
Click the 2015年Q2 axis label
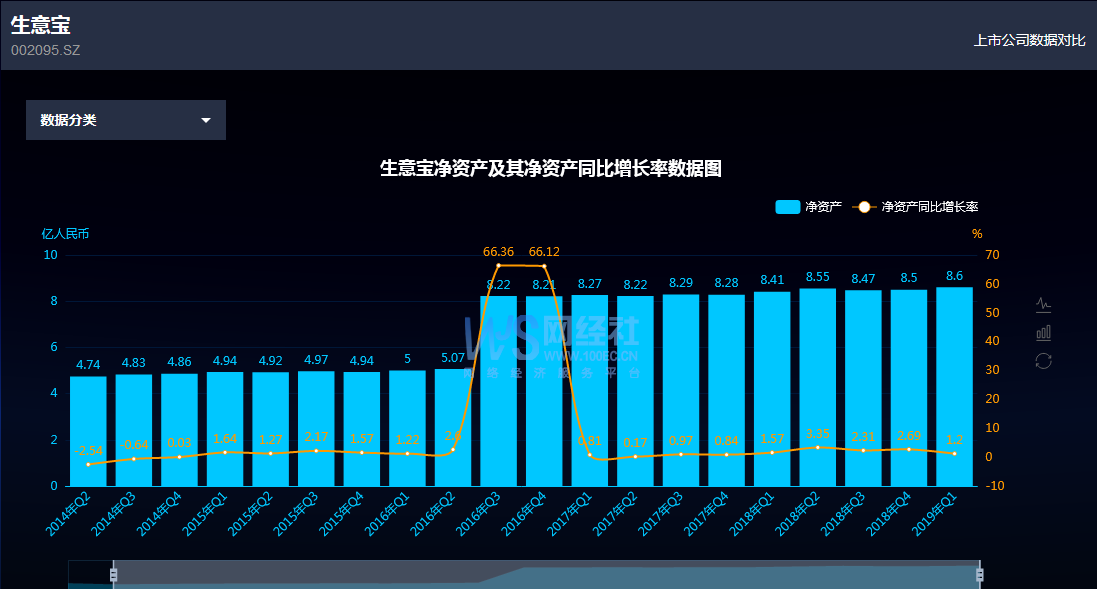click(250, 514)
